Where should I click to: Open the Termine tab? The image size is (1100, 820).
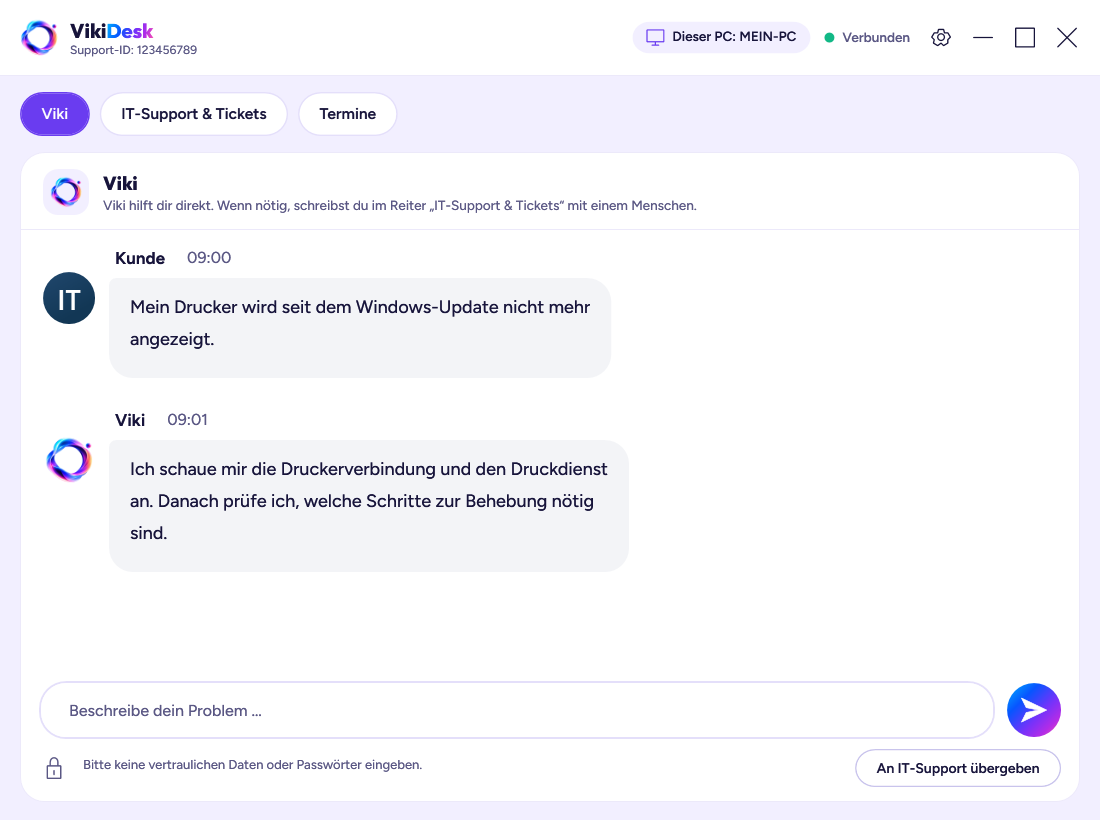pos(347,114)
